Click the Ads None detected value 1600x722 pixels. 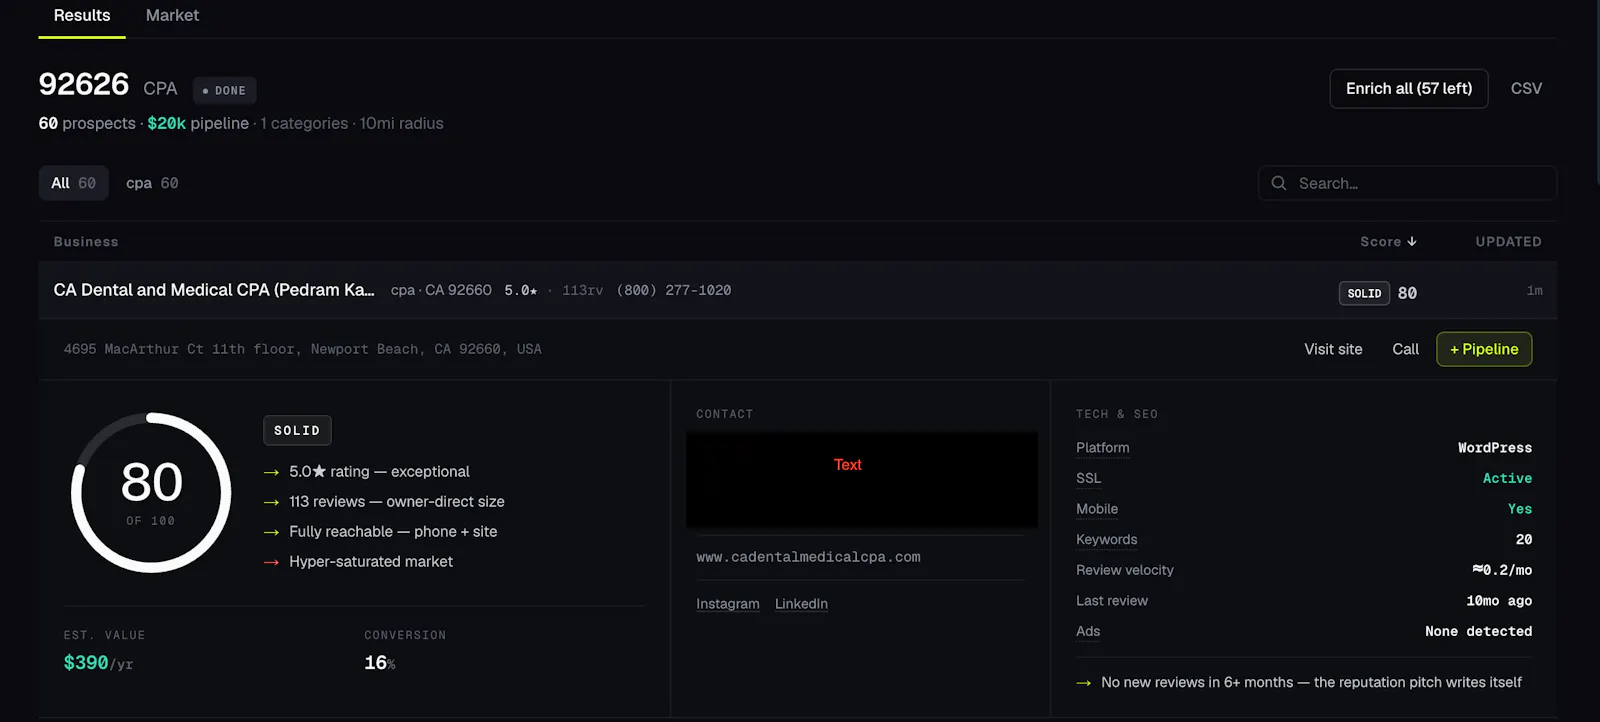[1478, 631]
